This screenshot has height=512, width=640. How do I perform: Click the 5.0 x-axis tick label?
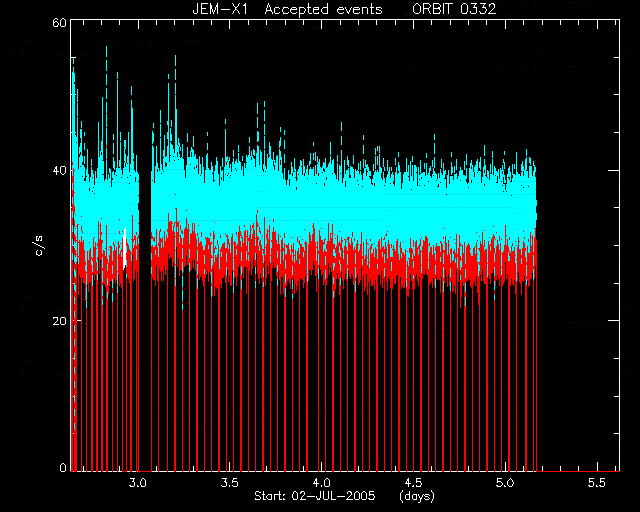(x=505, y=483)
